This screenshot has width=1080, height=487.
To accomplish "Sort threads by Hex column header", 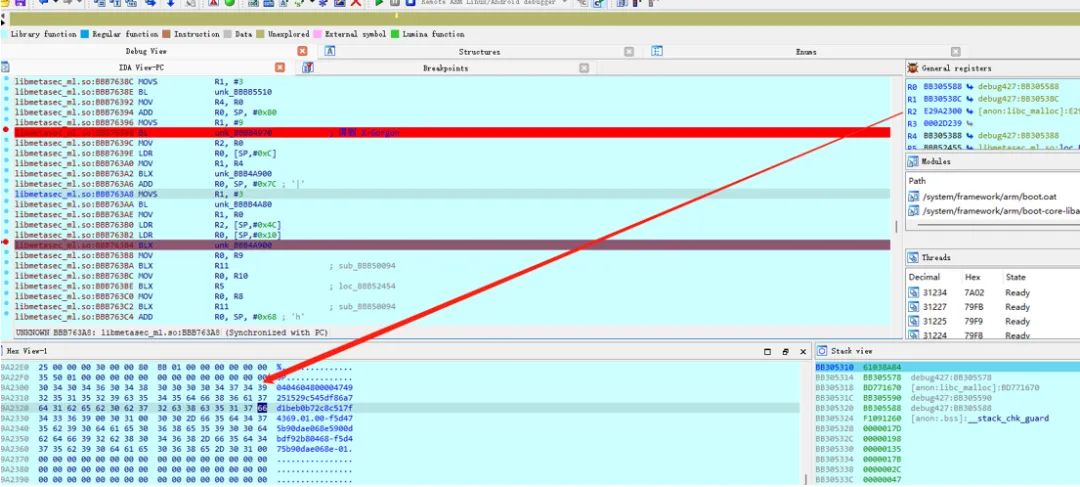I will pyautogui.click(x=972, y=277).
